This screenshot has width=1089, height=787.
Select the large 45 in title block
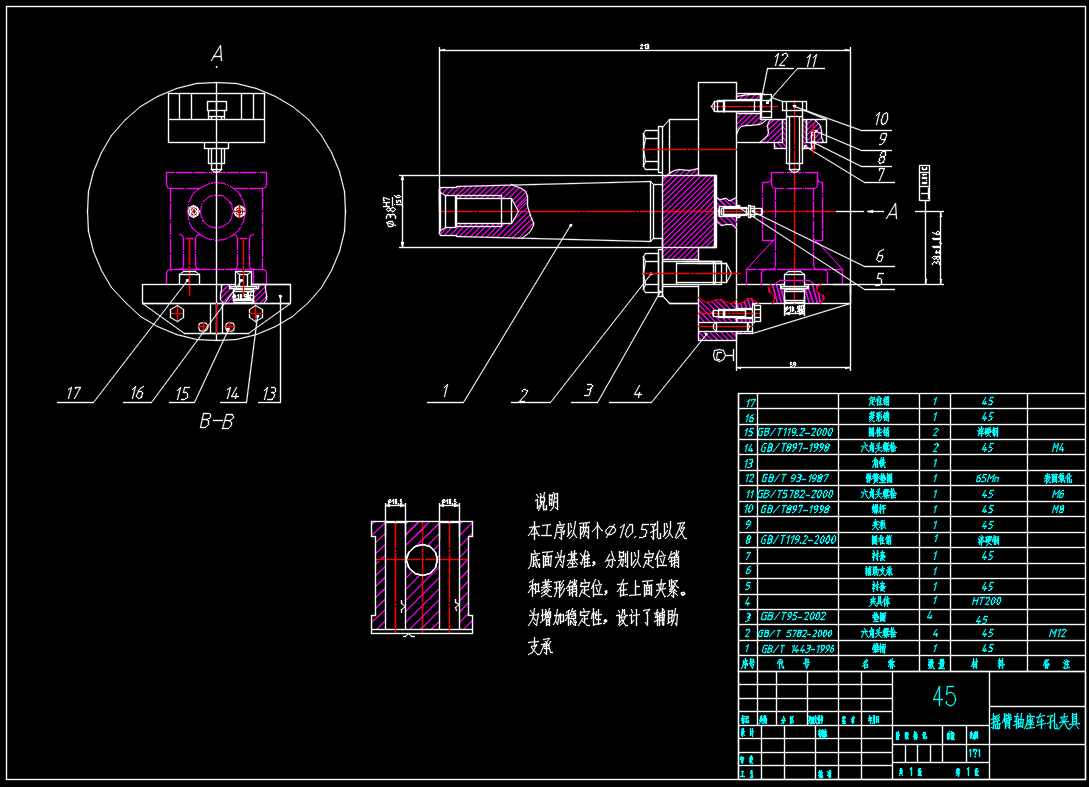coord(943,697)
